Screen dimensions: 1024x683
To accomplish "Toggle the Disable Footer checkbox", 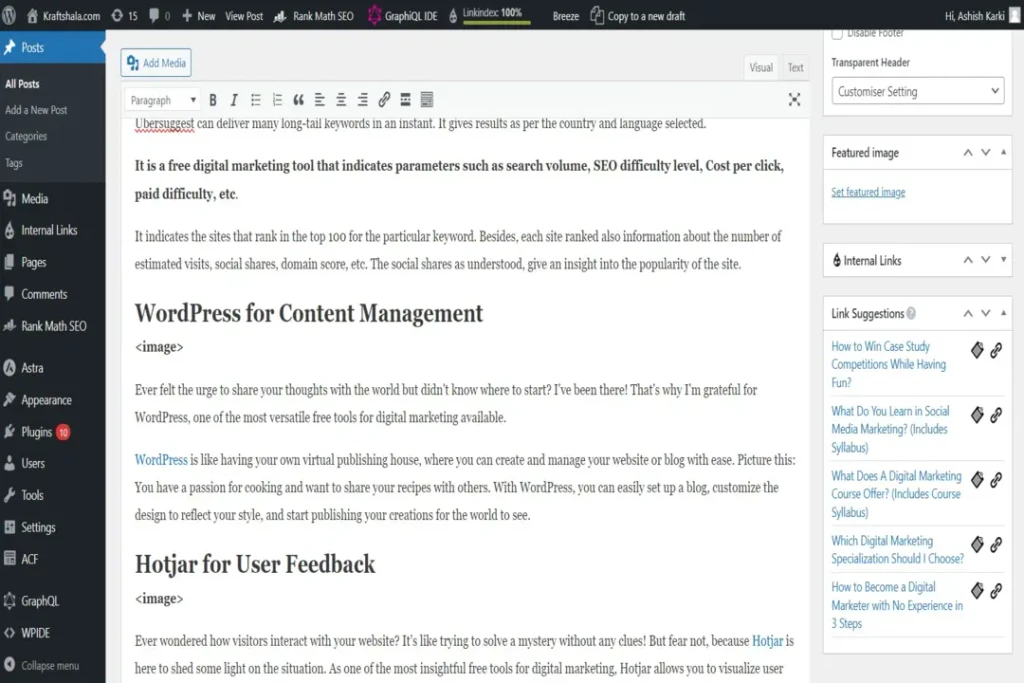I will tap(837, 34).
